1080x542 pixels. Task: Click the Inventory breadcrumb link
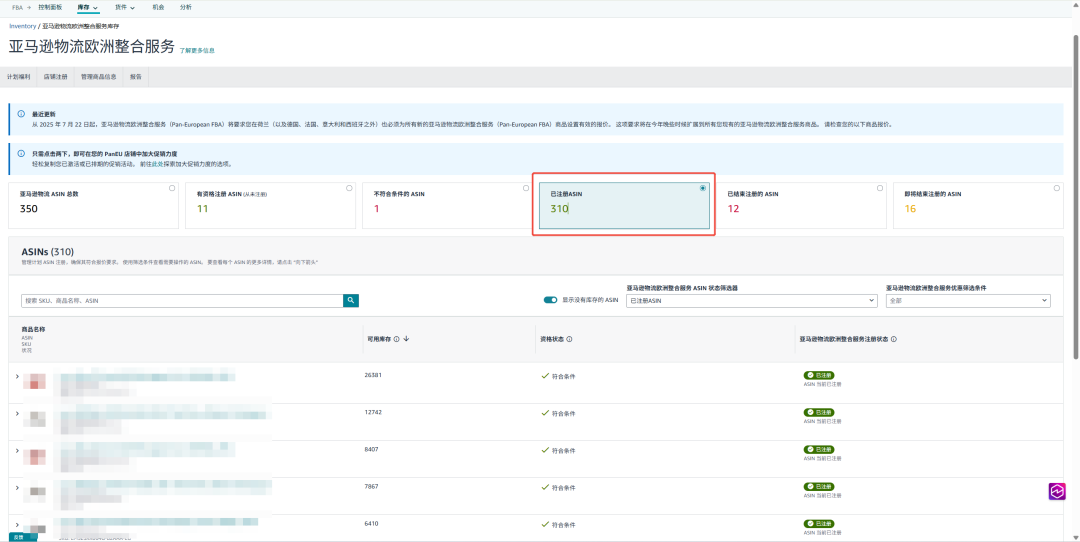click(23, 25)
